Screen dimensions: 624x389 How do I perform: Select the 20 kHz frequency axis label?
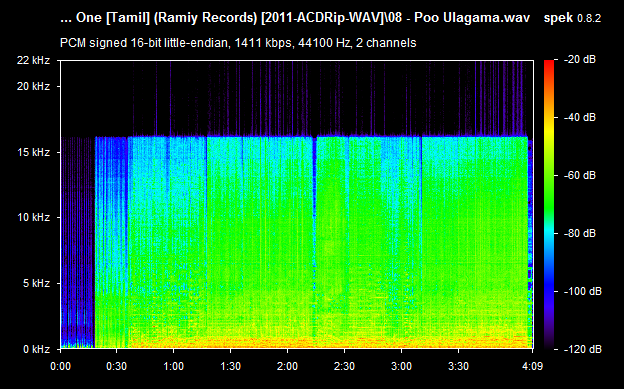point(33,86)
